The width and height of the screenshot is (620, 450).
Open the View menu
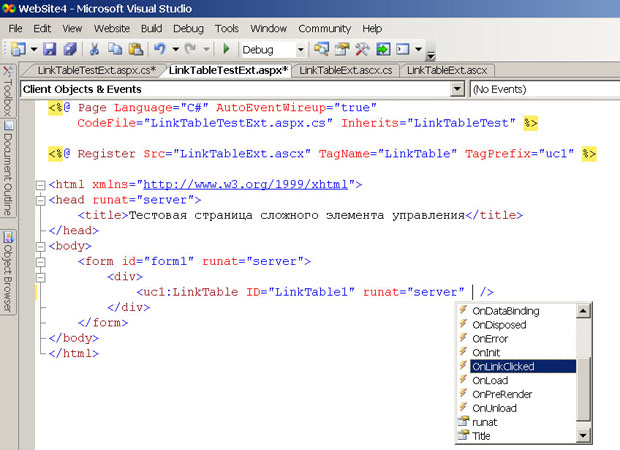[x=72, y=28]
